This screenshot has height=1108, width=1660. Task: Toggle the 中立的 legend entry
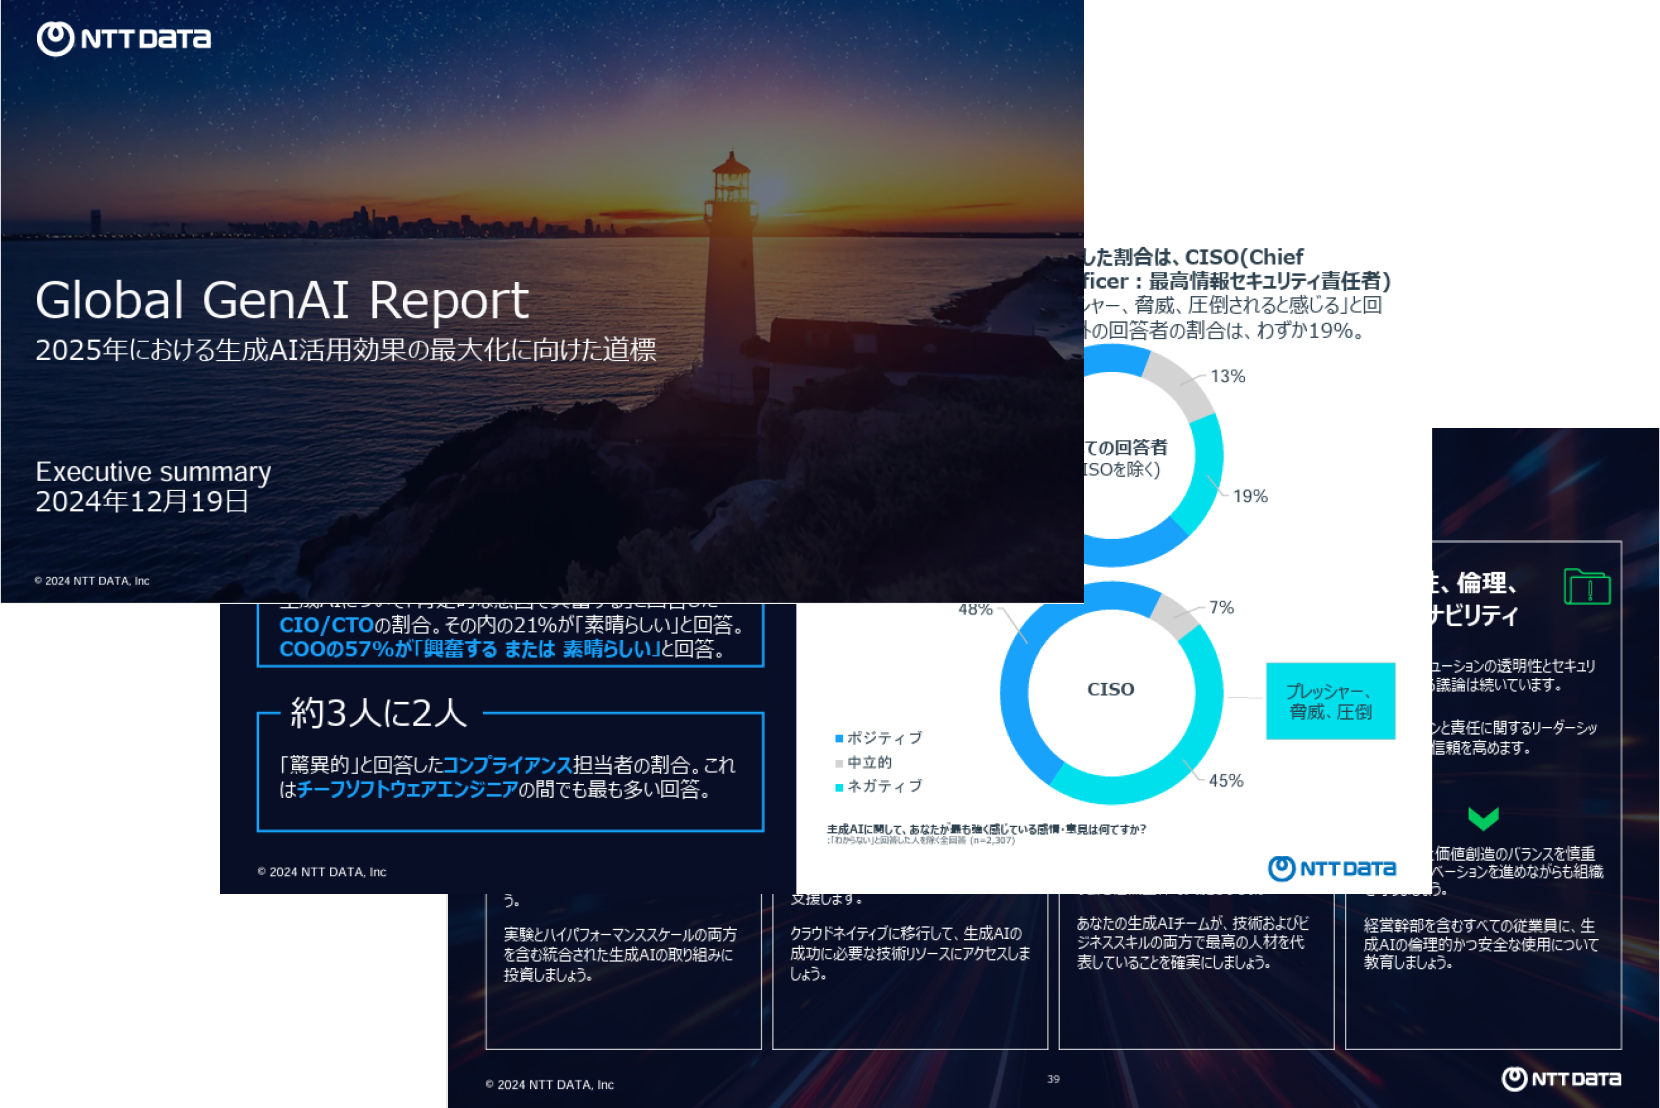pos(869,762)
